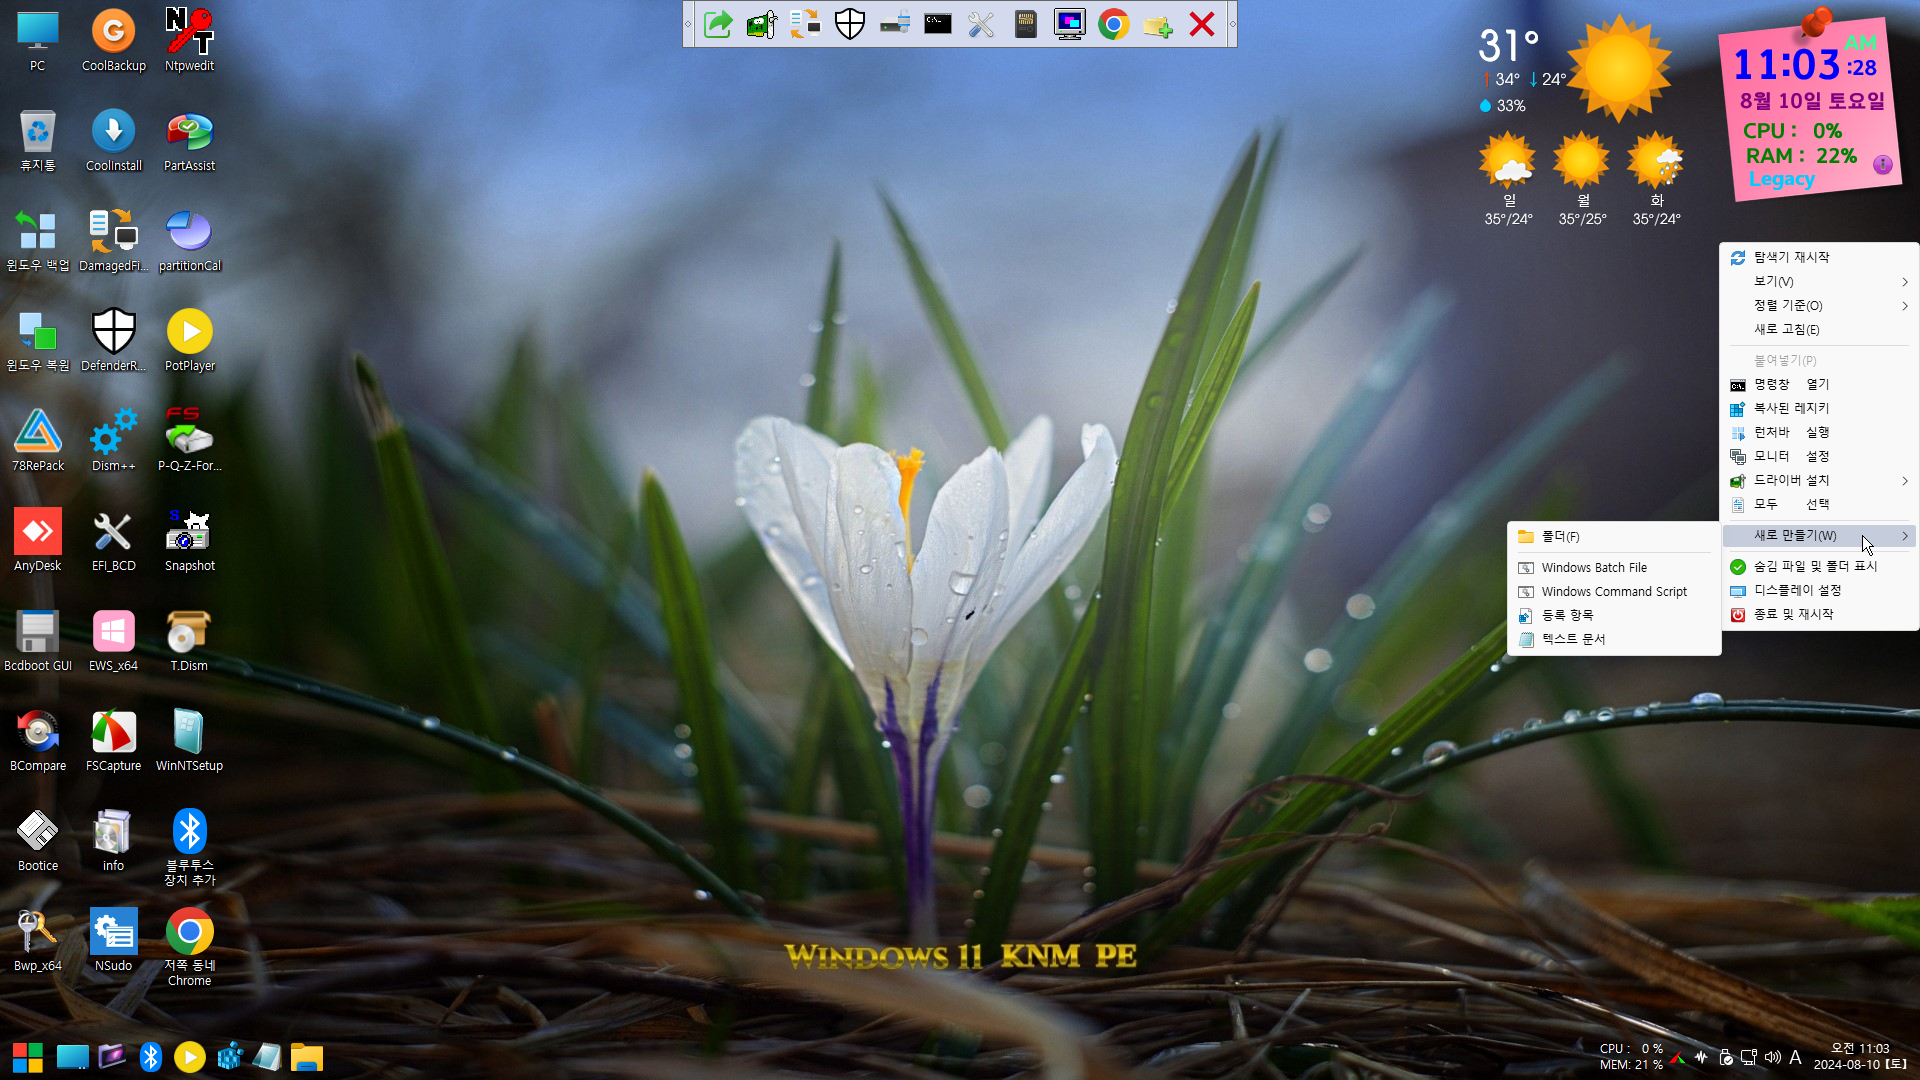Choose 종료 및 재시작 in context menu
This screenshot has width=1920, height=1080.
point(1819,614)
